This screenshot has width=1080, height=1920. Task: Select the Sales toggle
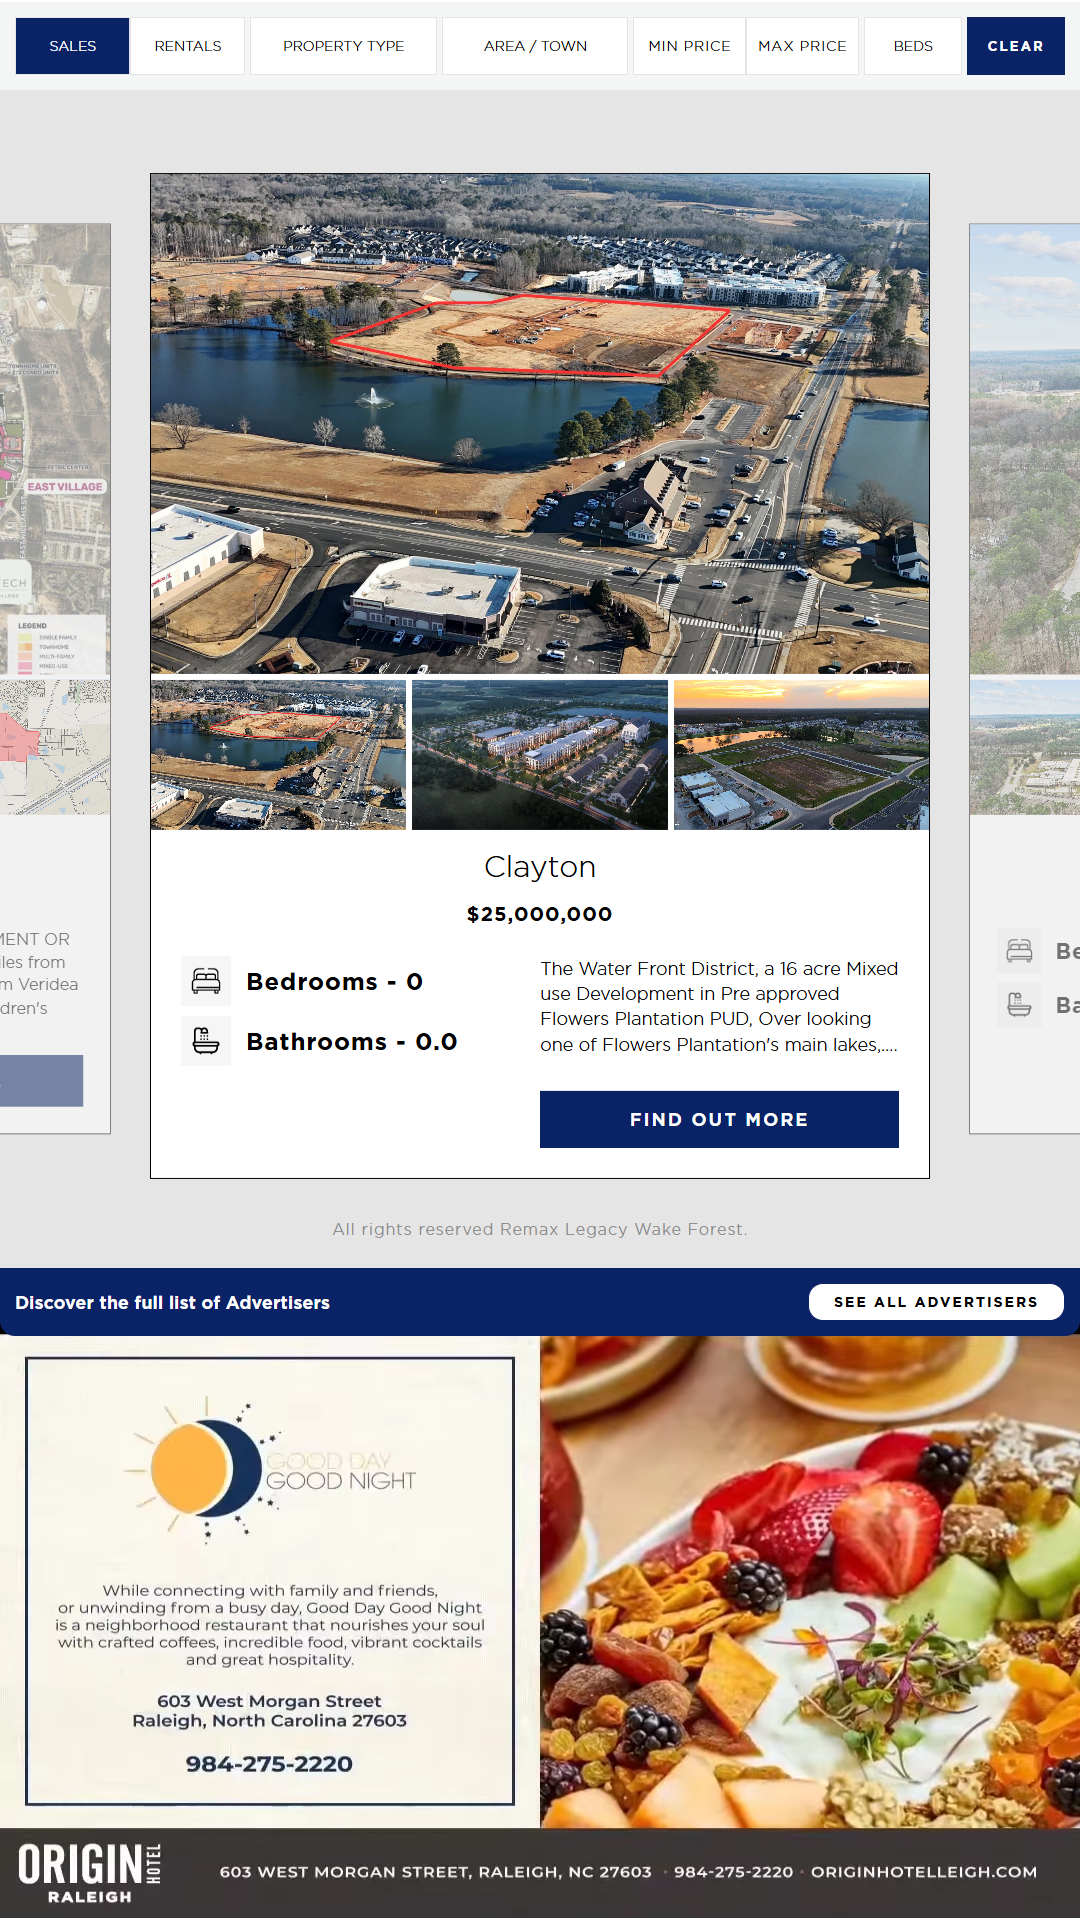pos(73,46)
